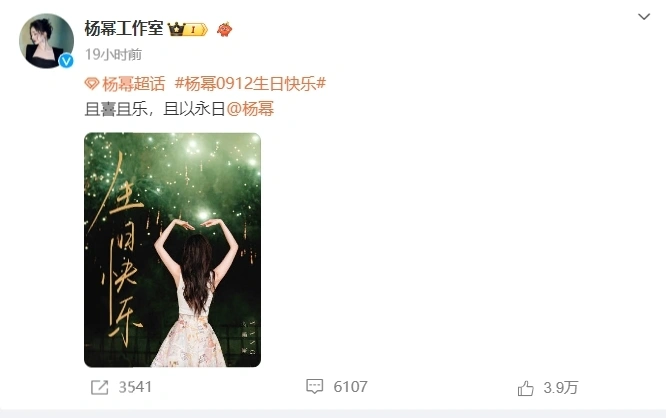Open the post options chevron menu
The width and height of the screenshot is (666, 418).
[x=644, y=17]
